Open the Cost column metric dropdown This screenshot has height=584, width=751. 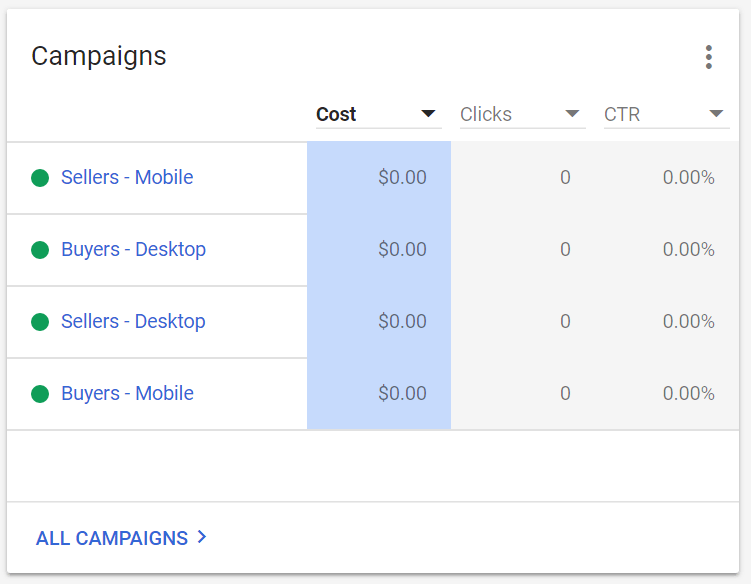click(x=378, y=114)
